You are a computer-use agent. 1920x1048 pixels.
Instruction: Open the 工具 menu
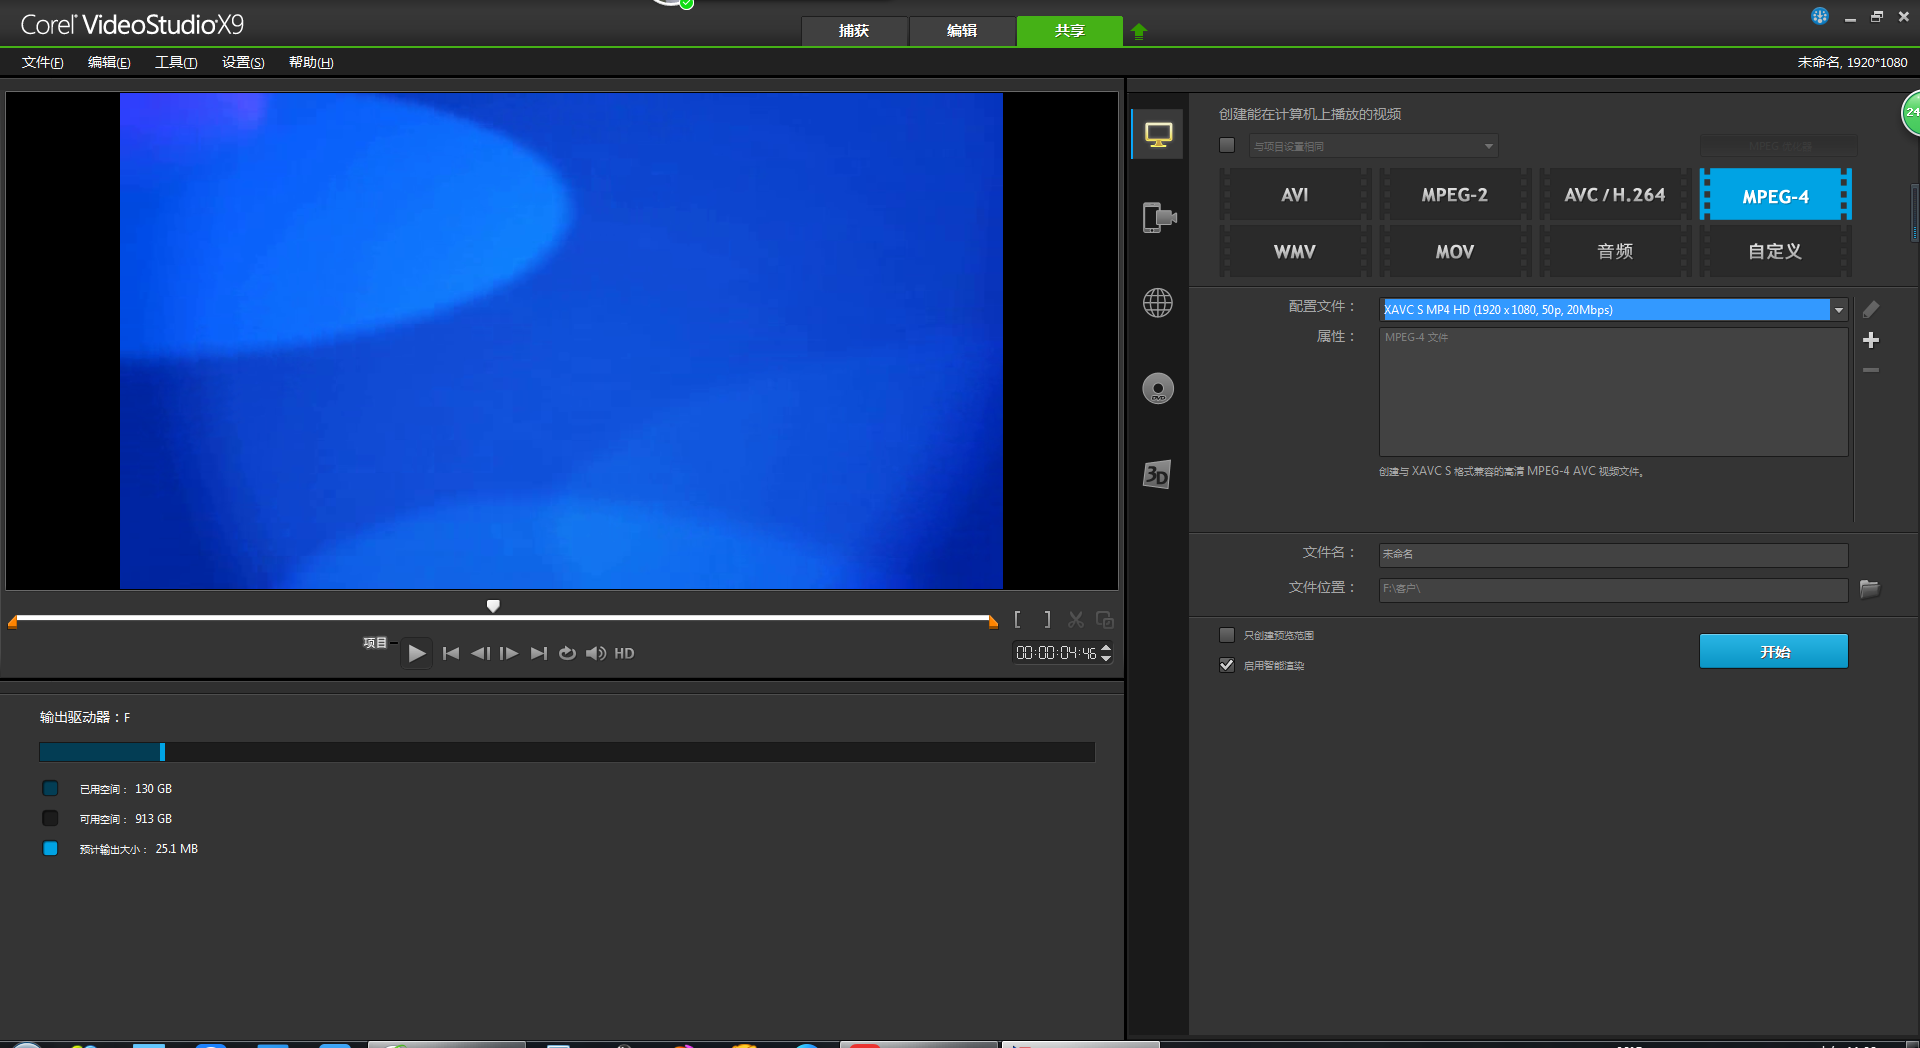point(176,62)
